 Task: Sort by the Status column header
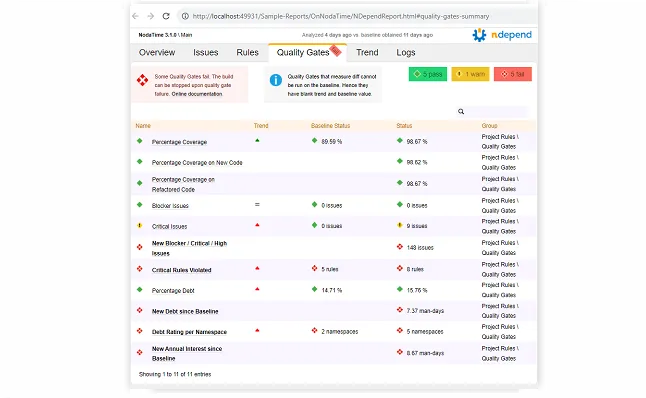click(x=404, y=126)
